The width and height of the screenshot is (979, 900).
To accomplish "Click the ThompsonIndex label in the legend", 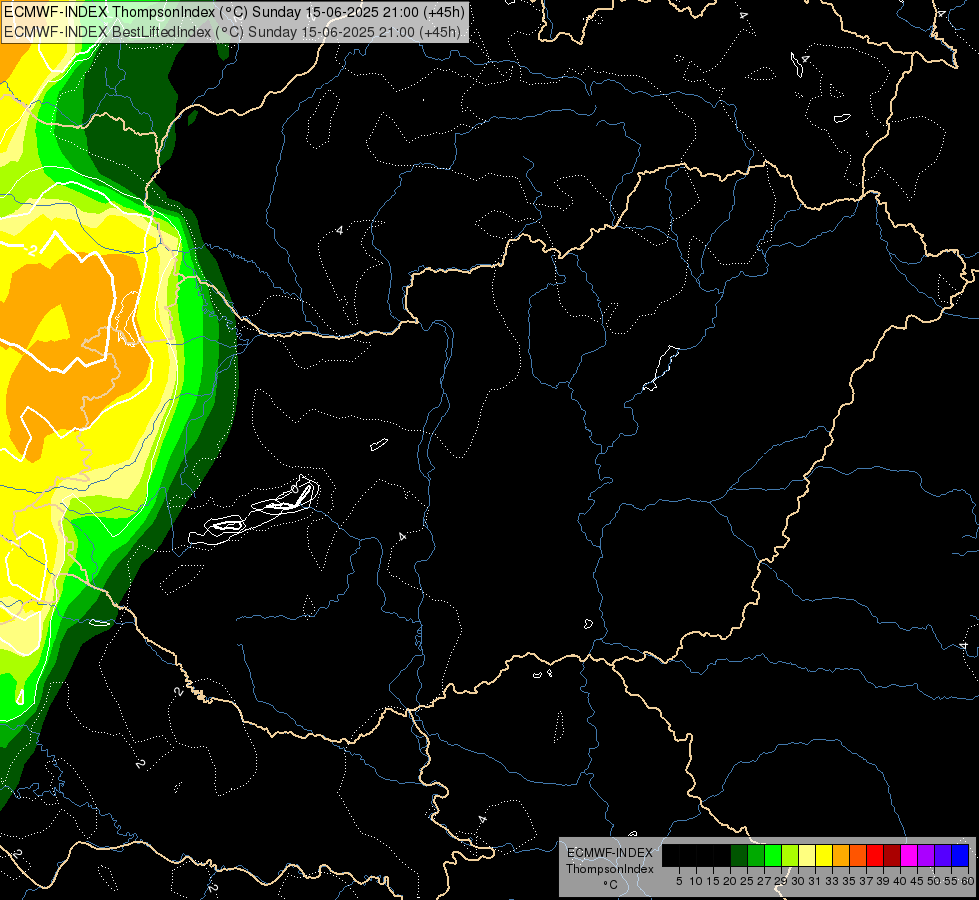I will coord(609,869).
